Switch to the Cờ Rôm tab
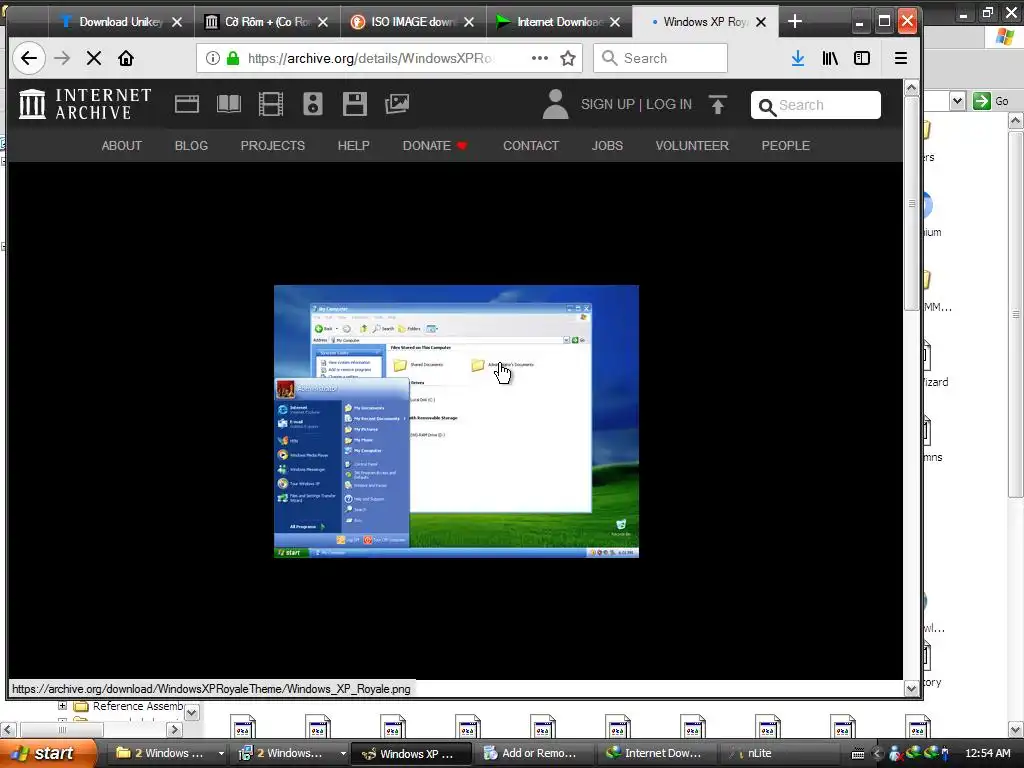Image resolution: width=1024 pixels, height=768 pixels. (x=266, y=22)
